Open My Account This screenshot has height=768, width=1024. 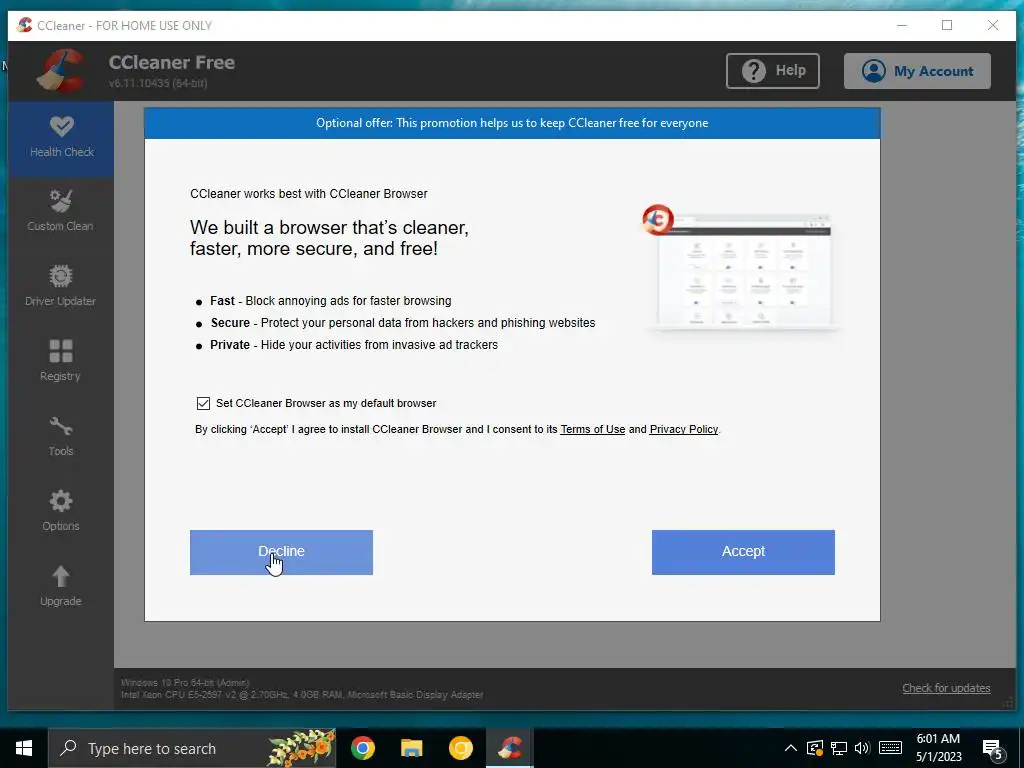[917, 71]
